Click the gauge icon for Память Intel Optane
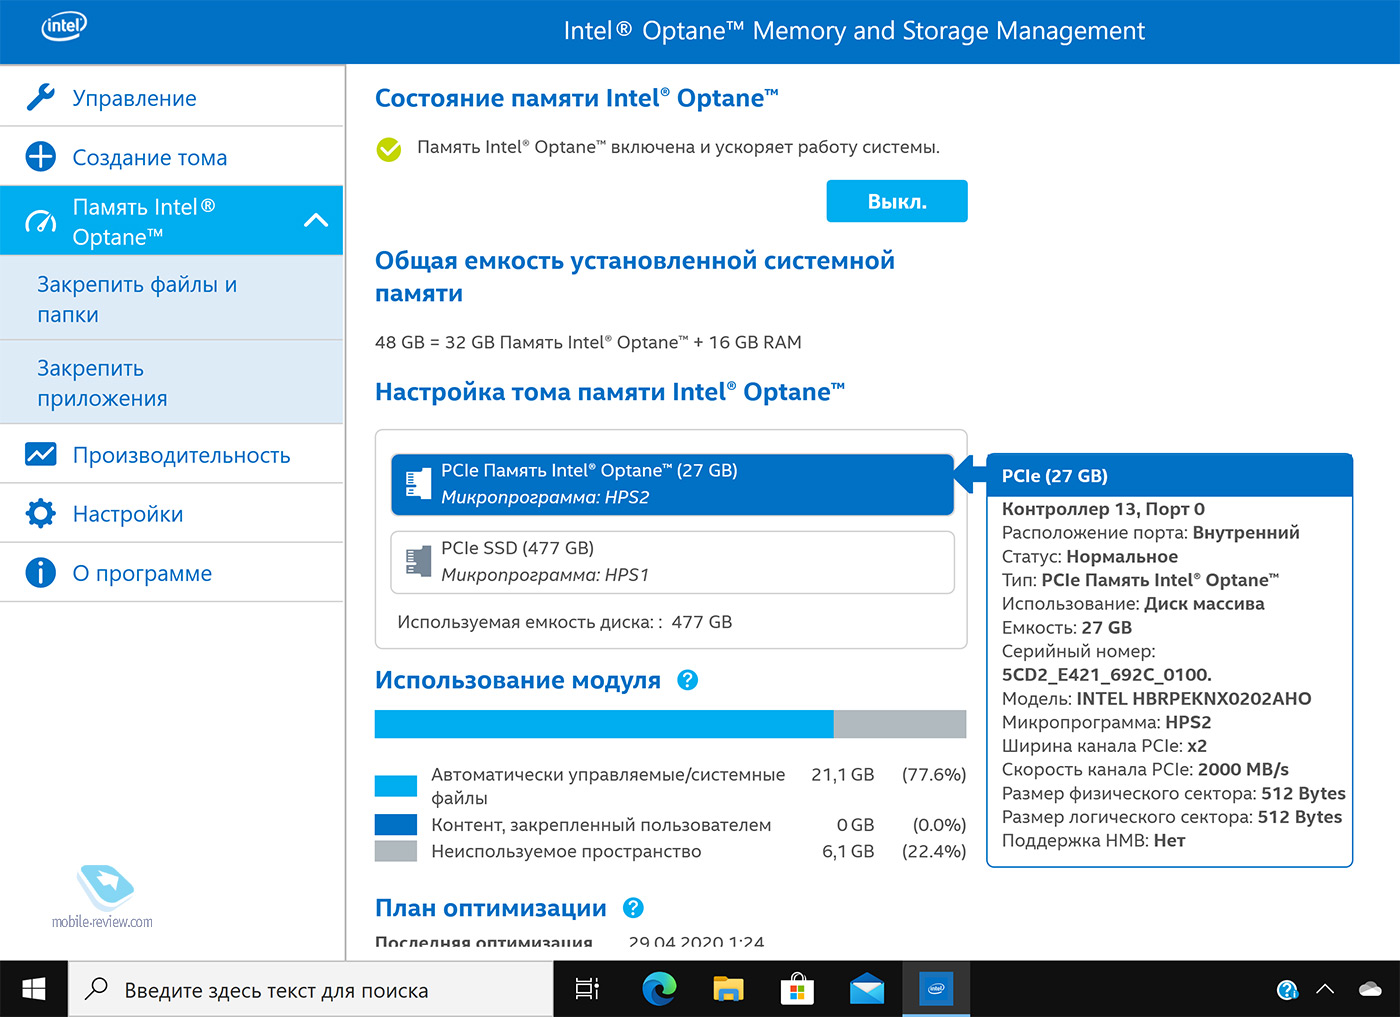1400x1017 pixels. pos(41,221)
